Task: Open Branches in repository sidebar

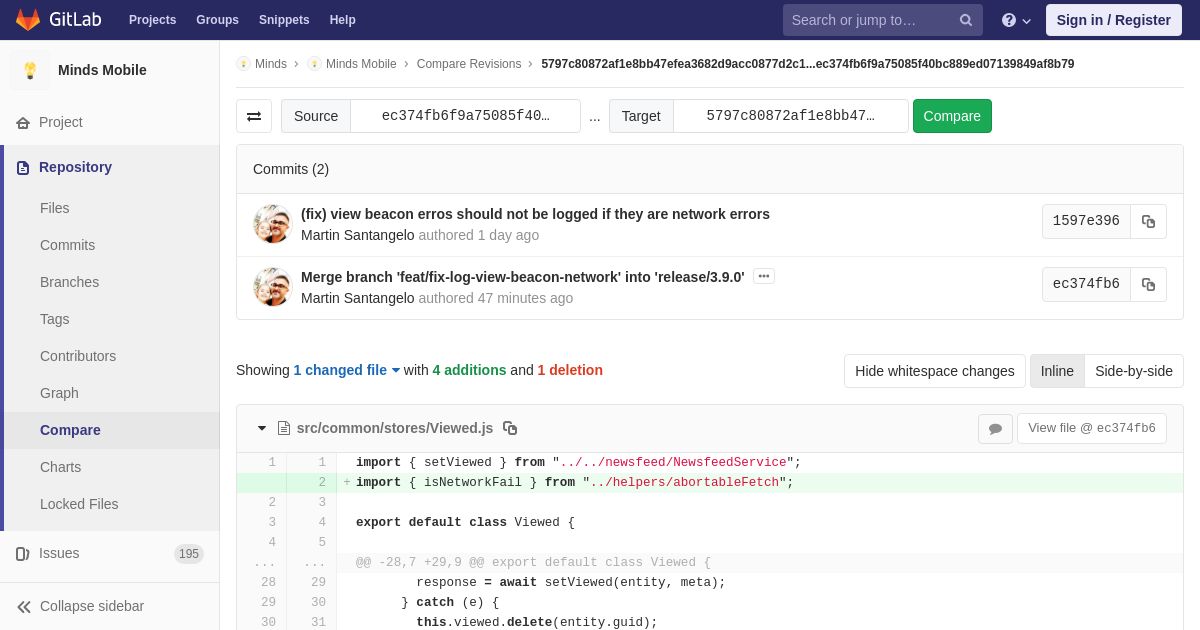Action: coord(70,282)
